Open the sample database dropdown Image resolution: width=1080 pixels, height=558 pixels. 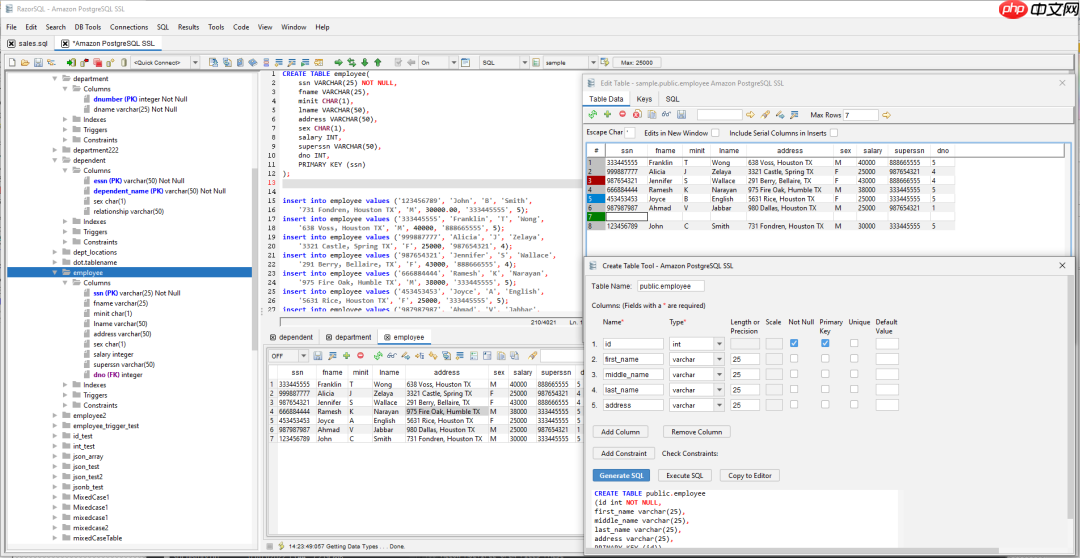[592, 62]
